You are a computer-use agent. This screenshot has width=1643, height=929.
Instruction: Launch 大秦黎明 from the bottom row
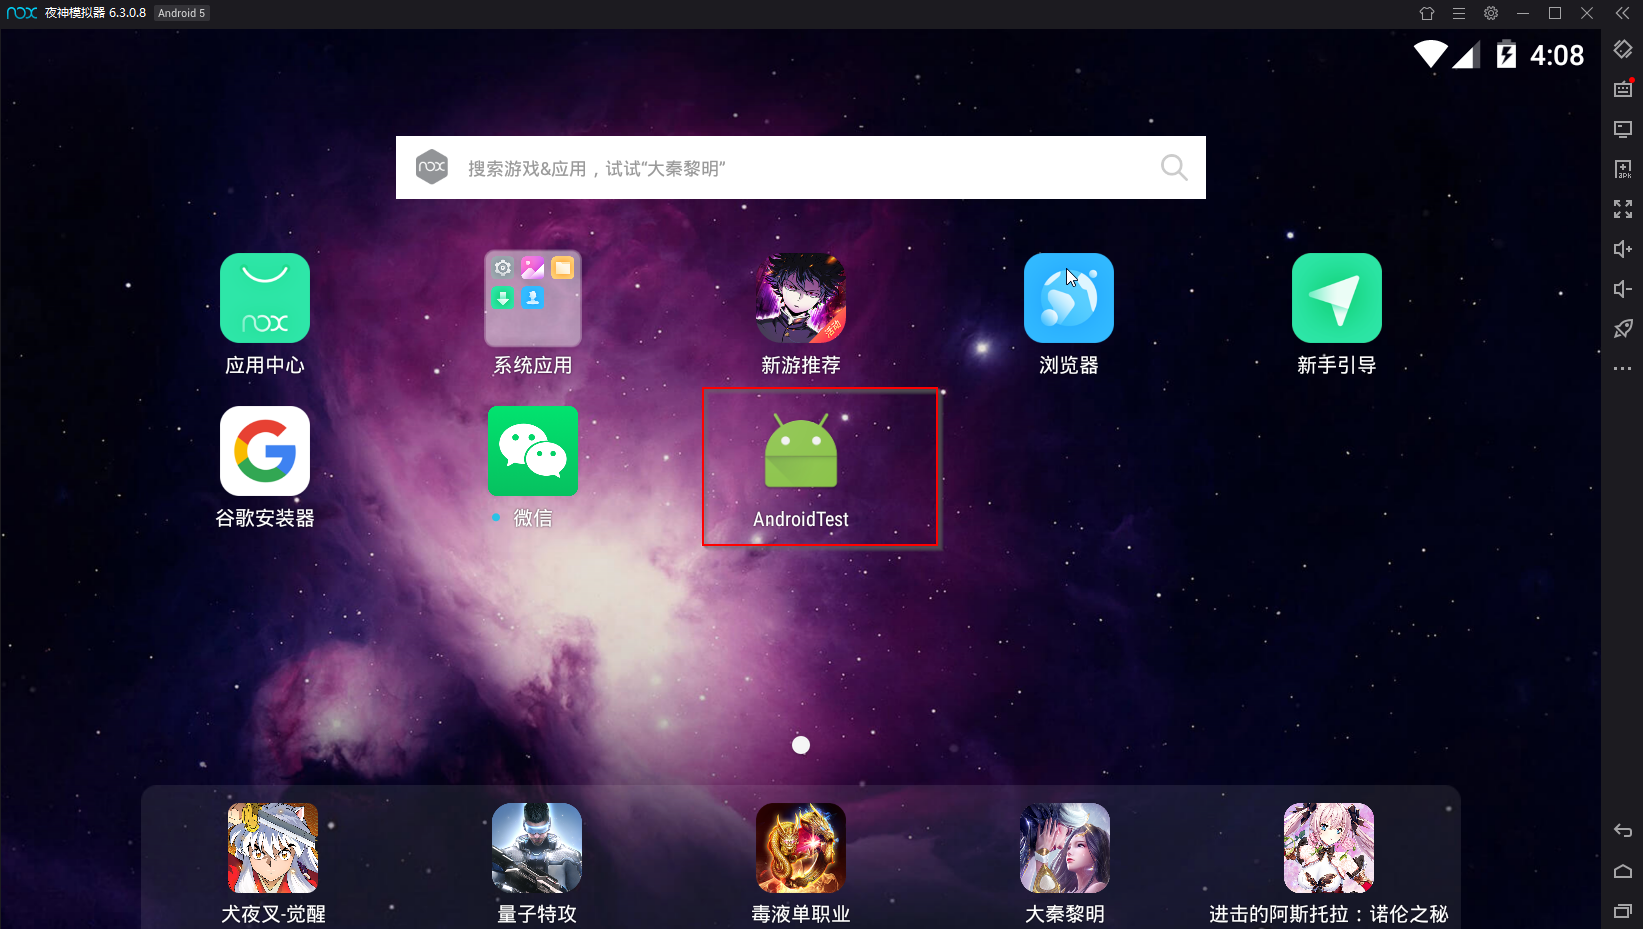coord(1064,848)
